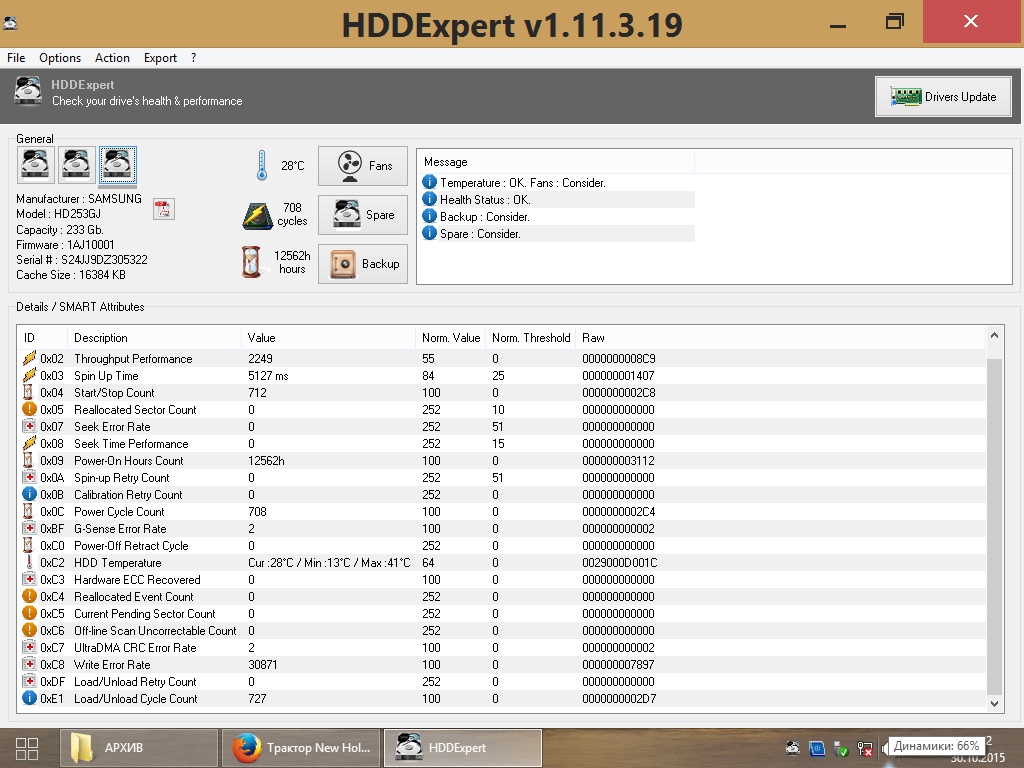Viewport: 1024px width, 768px height.
Task: Click the SMART table vertical scrollbar thumb
Action: point(994,526)
